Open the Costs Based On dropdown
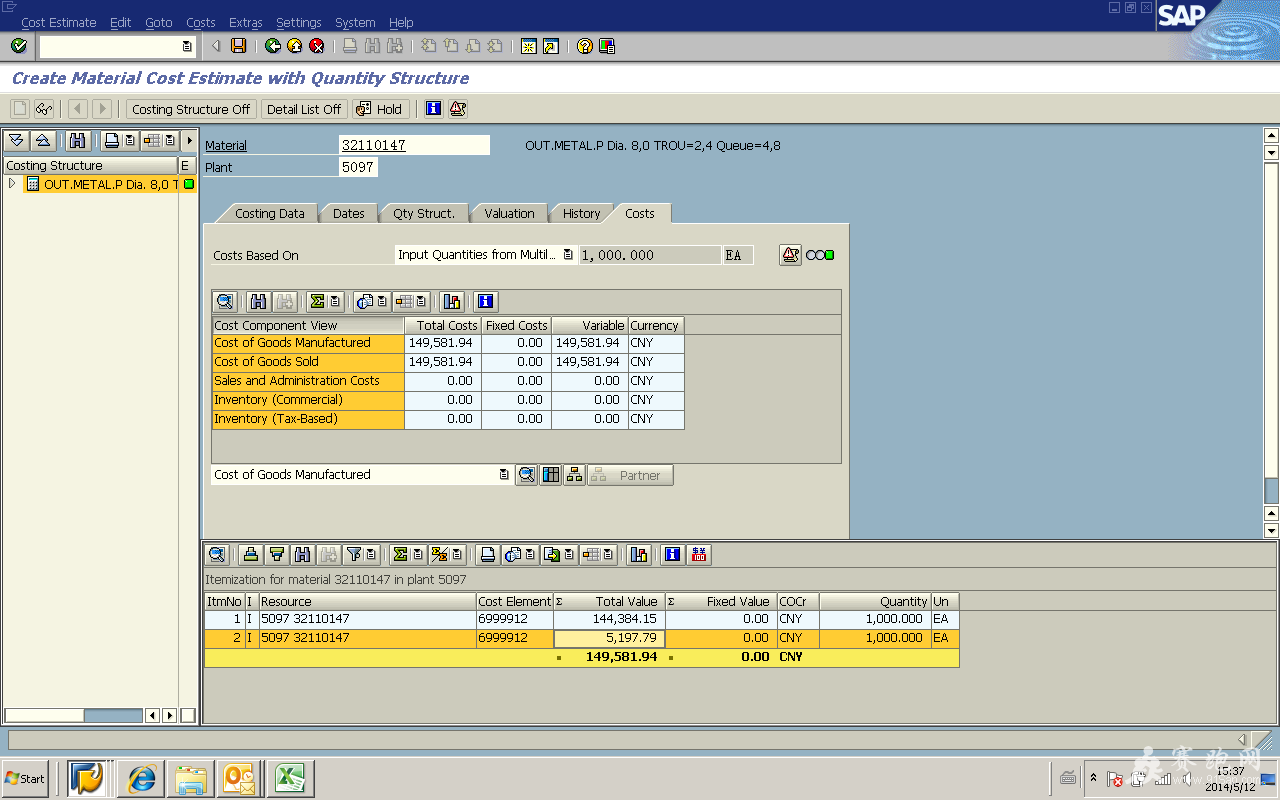 [x=568, y=255]
